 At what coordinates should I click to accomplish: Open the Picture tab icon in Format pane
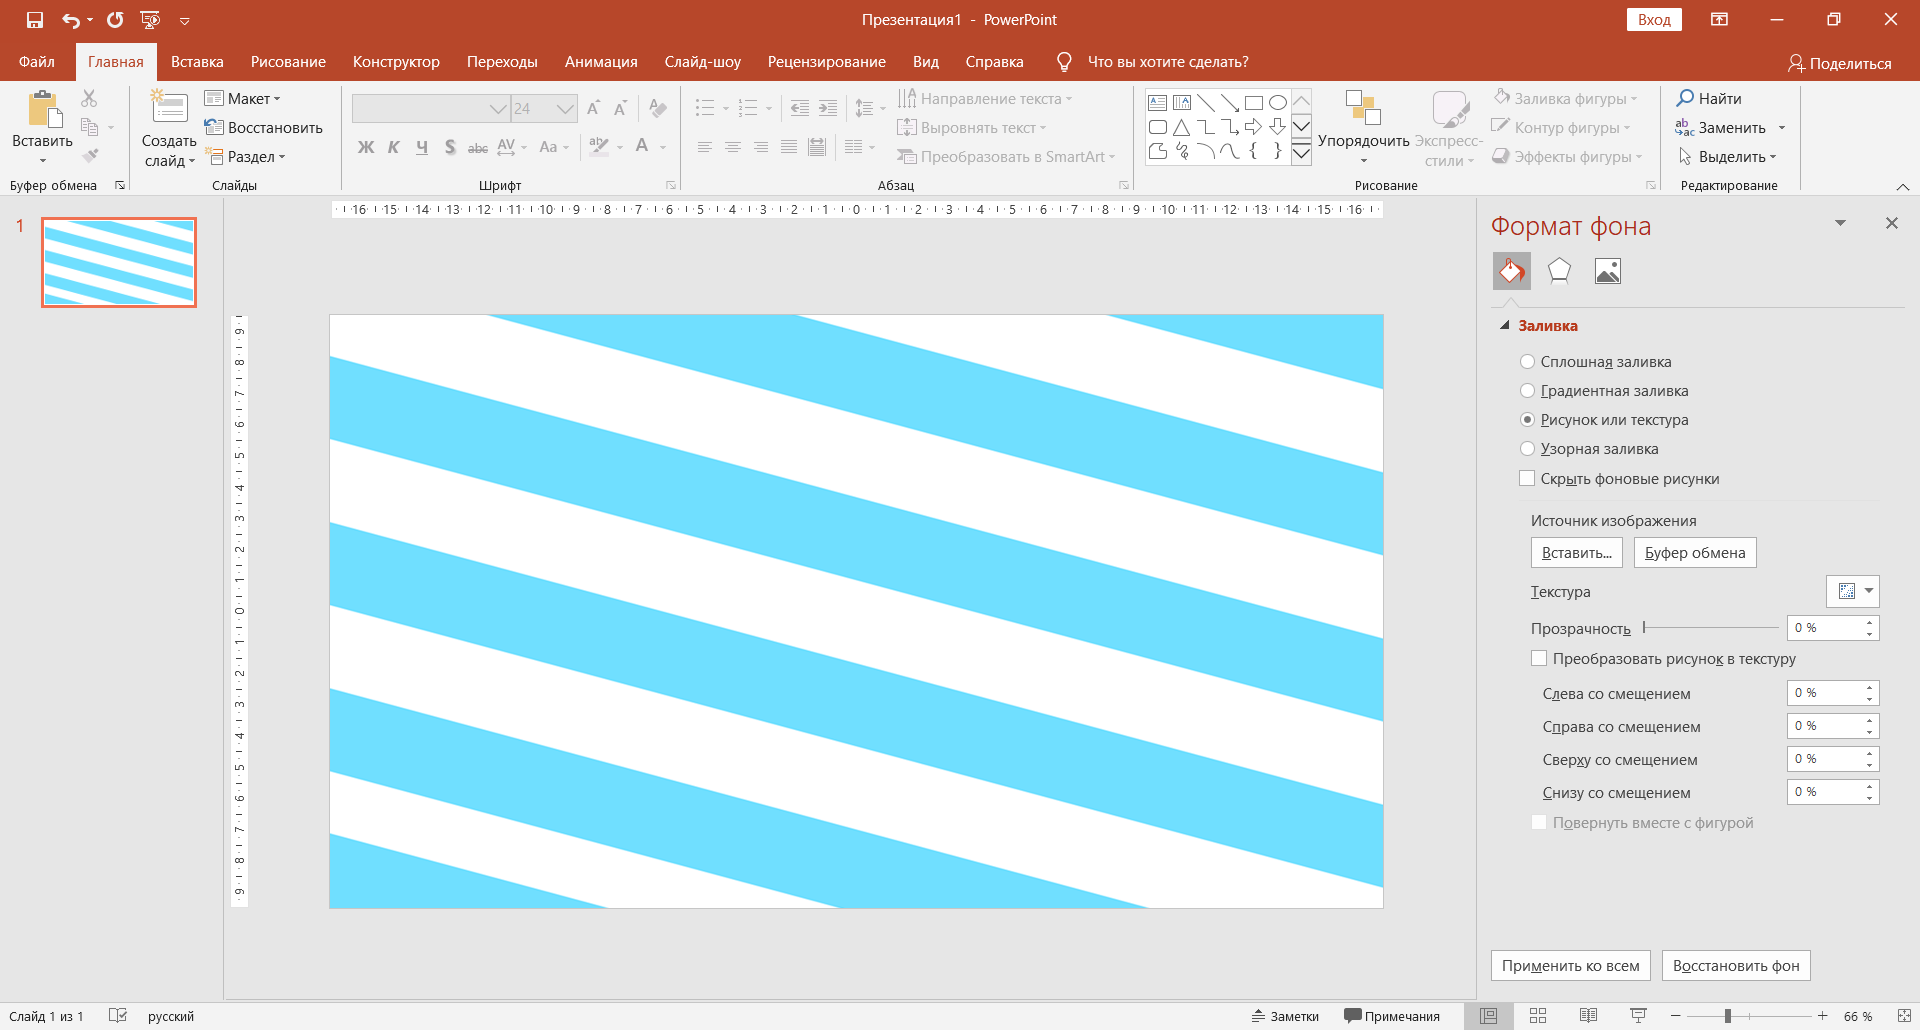1607,271
